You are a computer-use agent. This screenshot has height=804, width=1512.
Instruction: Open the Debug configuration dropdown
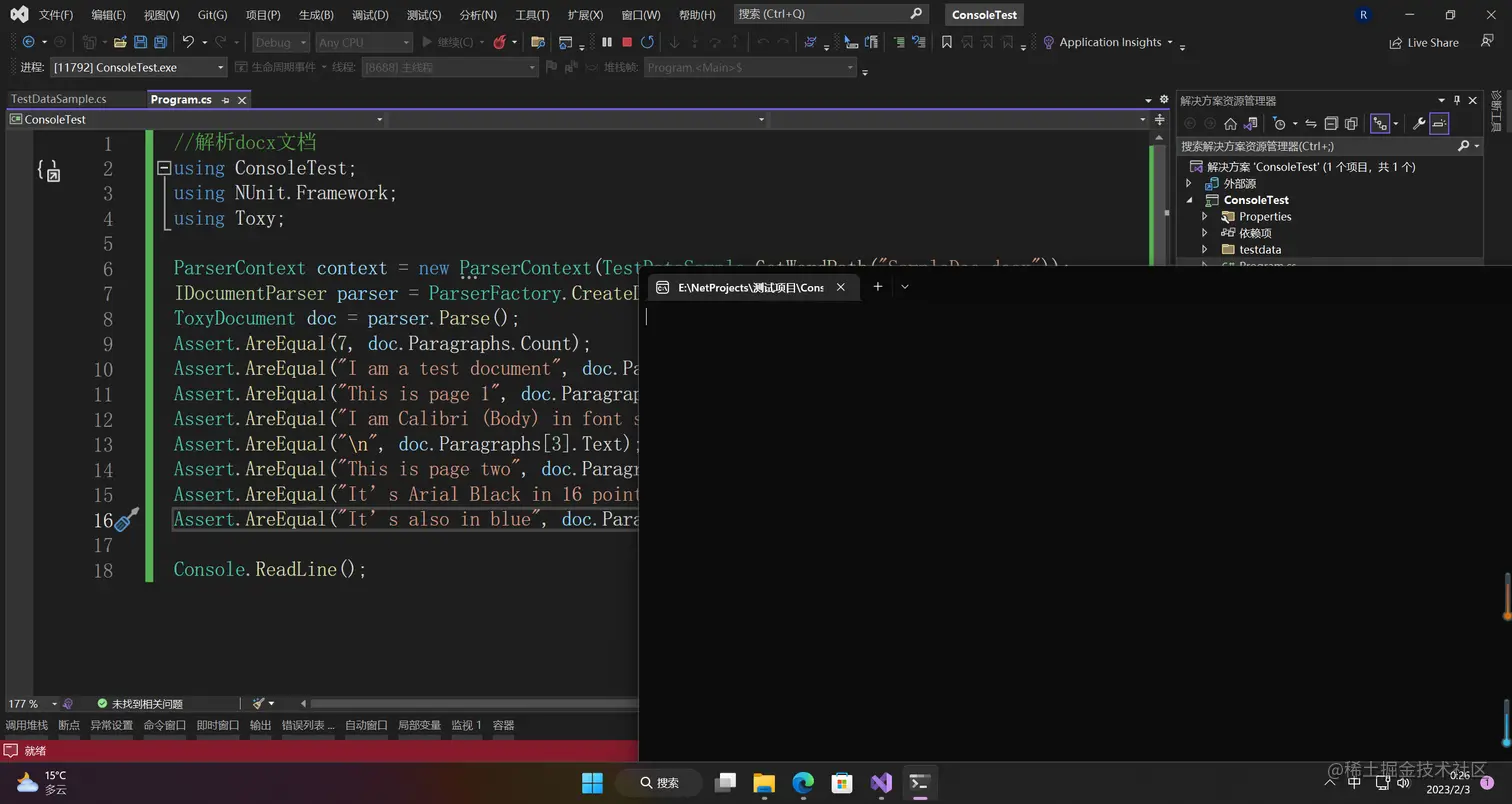pos(279,42)
